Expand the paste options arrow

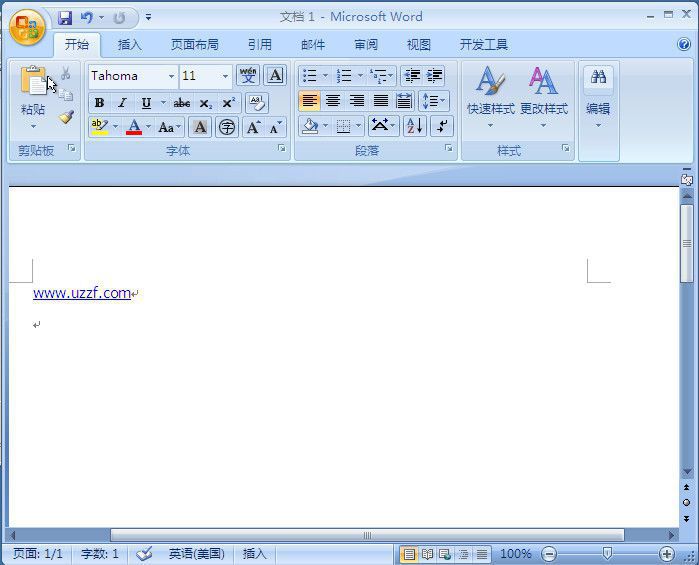coord(33,126)
